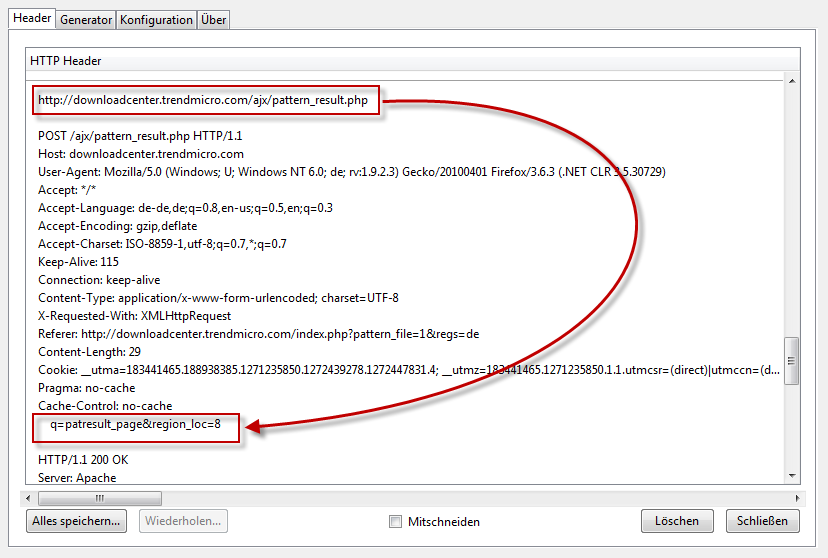Select the POST /ajx/pattern_result.php request line
The height and width of the screenshot is (558, 828).
tap(138, 136)
